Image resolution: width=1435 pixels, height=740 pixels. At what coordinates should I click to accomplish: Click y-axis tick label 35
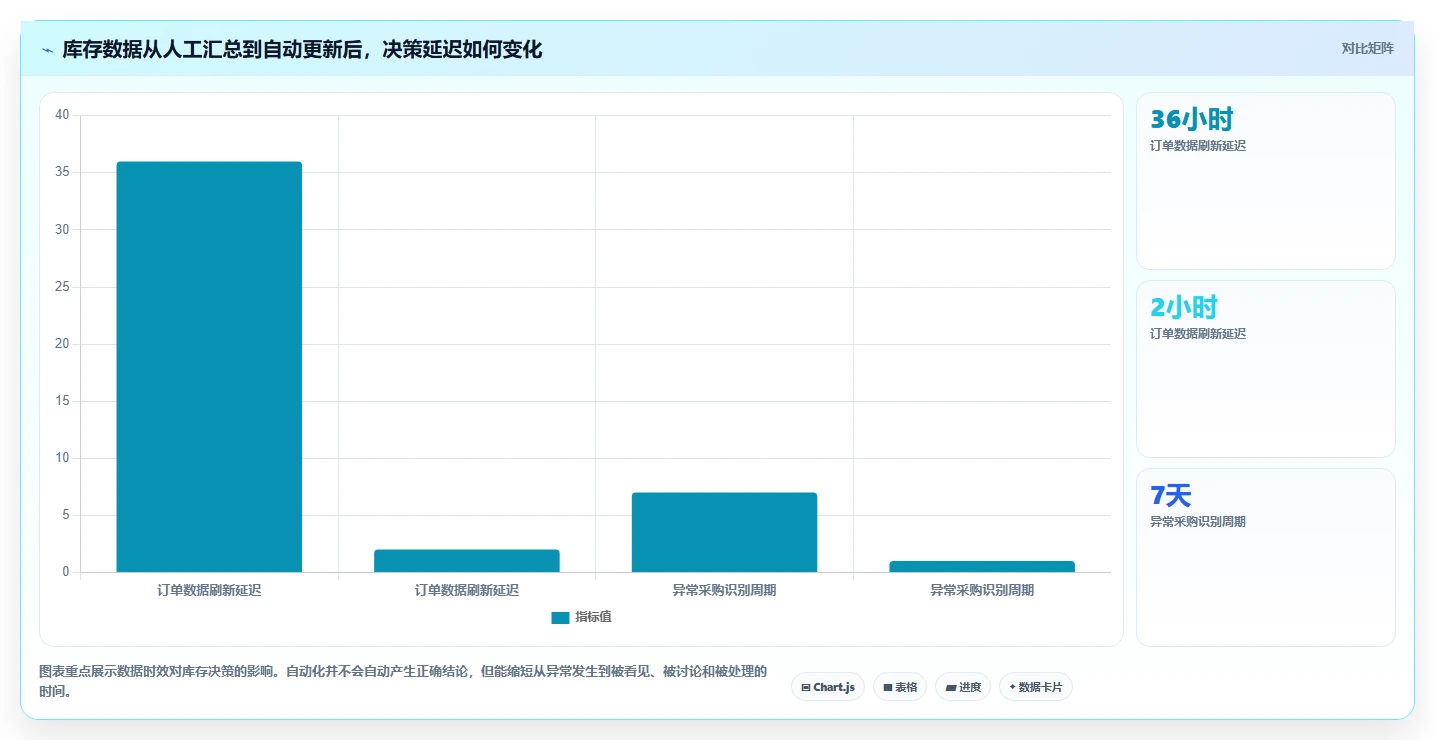pyautogui.click(x=62, y=172)
